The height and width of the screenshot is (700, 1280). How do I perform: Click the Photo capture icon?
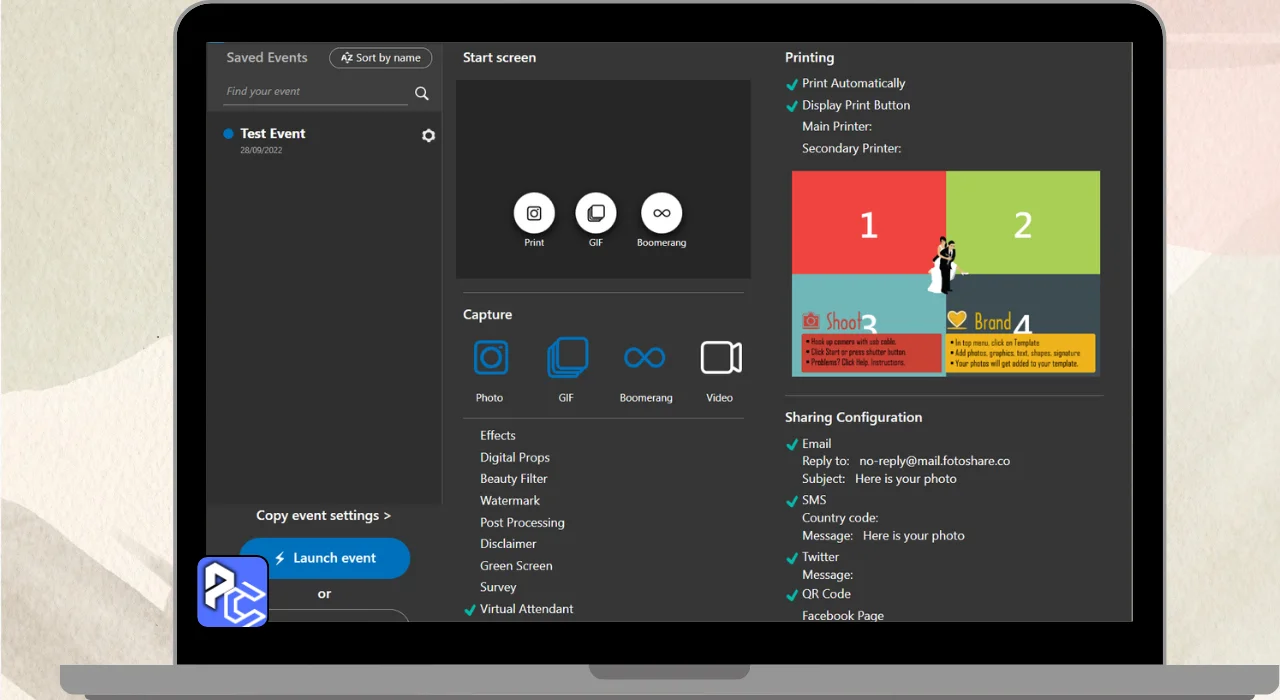tap(490, 358)
